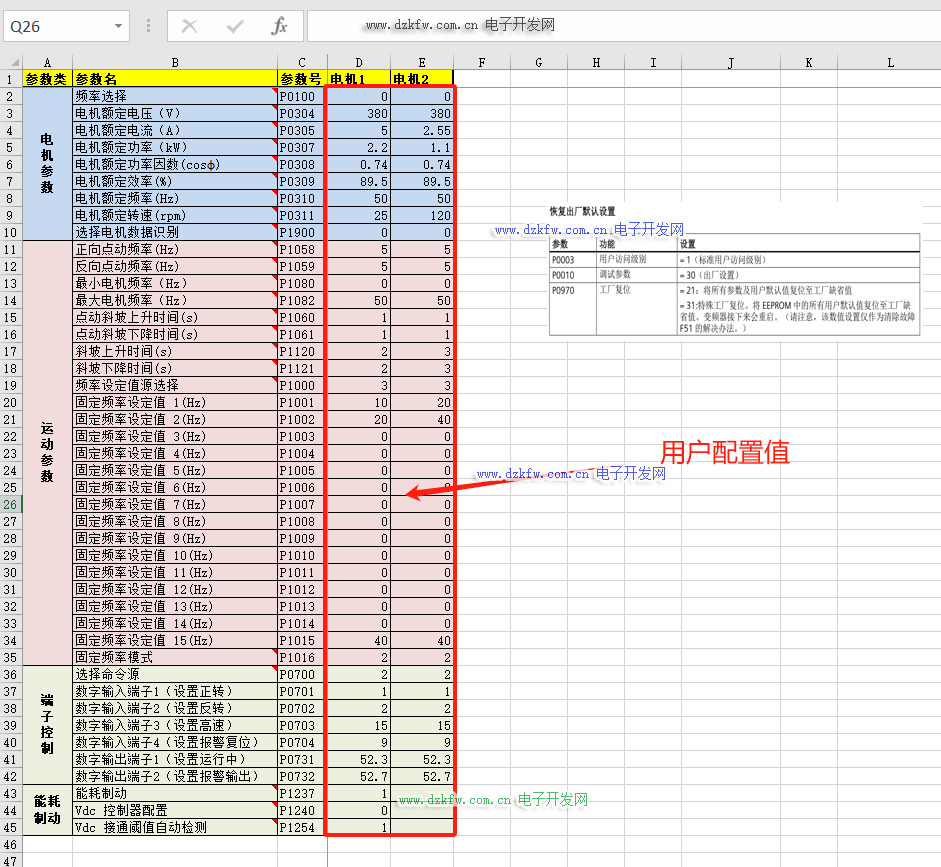The image size is (941, 867).
Task: Select column B header
Action: coord(175,63)
